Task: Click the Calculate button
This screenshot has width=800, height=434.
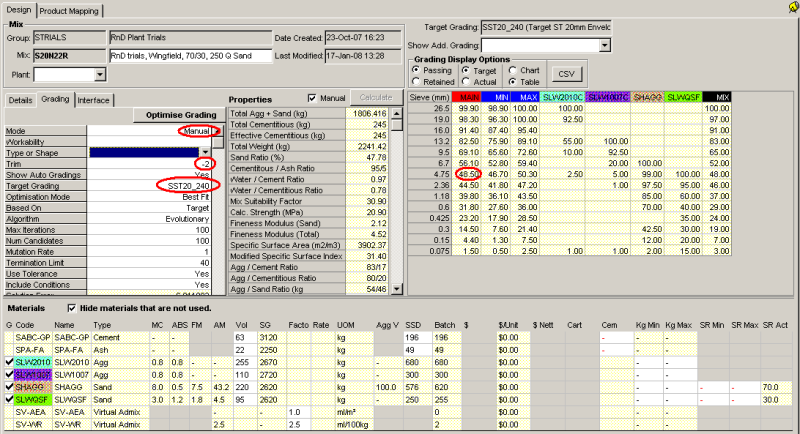Action: [x=376, y=98]
